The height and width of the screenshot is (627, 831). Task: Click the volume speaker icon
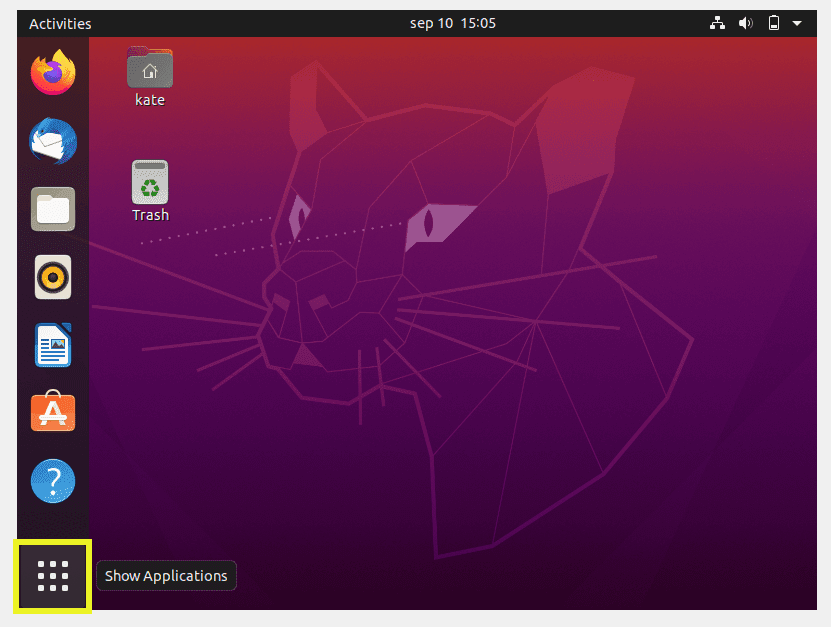[746, 23]
